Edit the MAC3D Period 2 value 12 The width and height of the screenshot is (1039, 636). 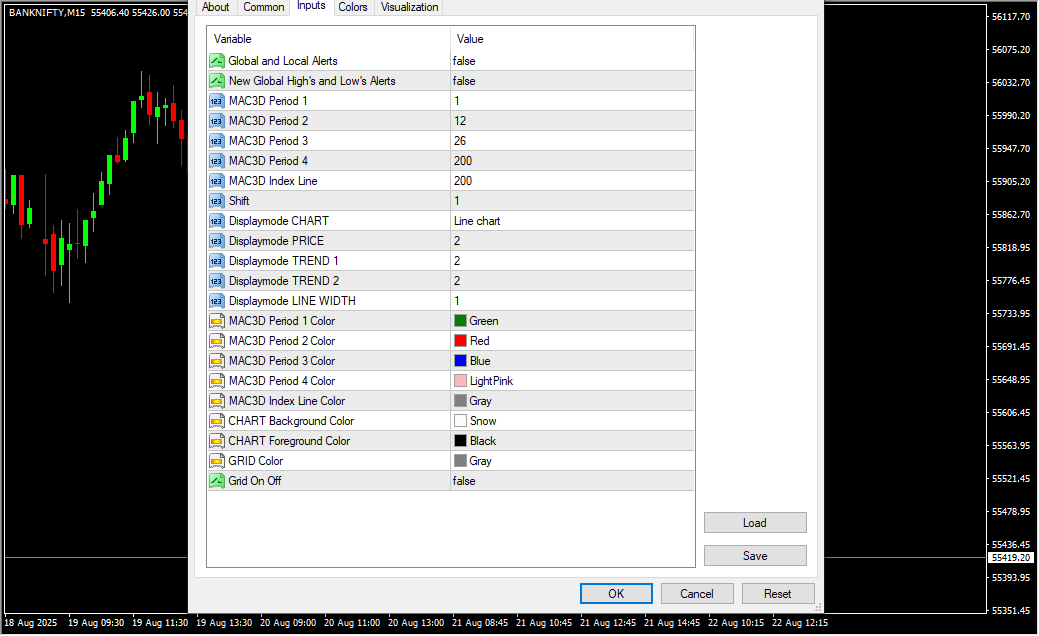[x=570, y=121]
